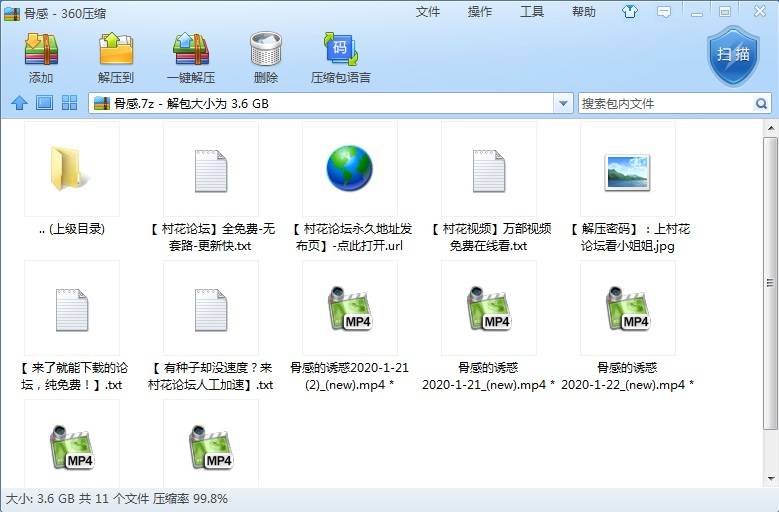Screen dimensions: 779x512
Task: Go up one level with the blue arrow
Action: point(19,103)
